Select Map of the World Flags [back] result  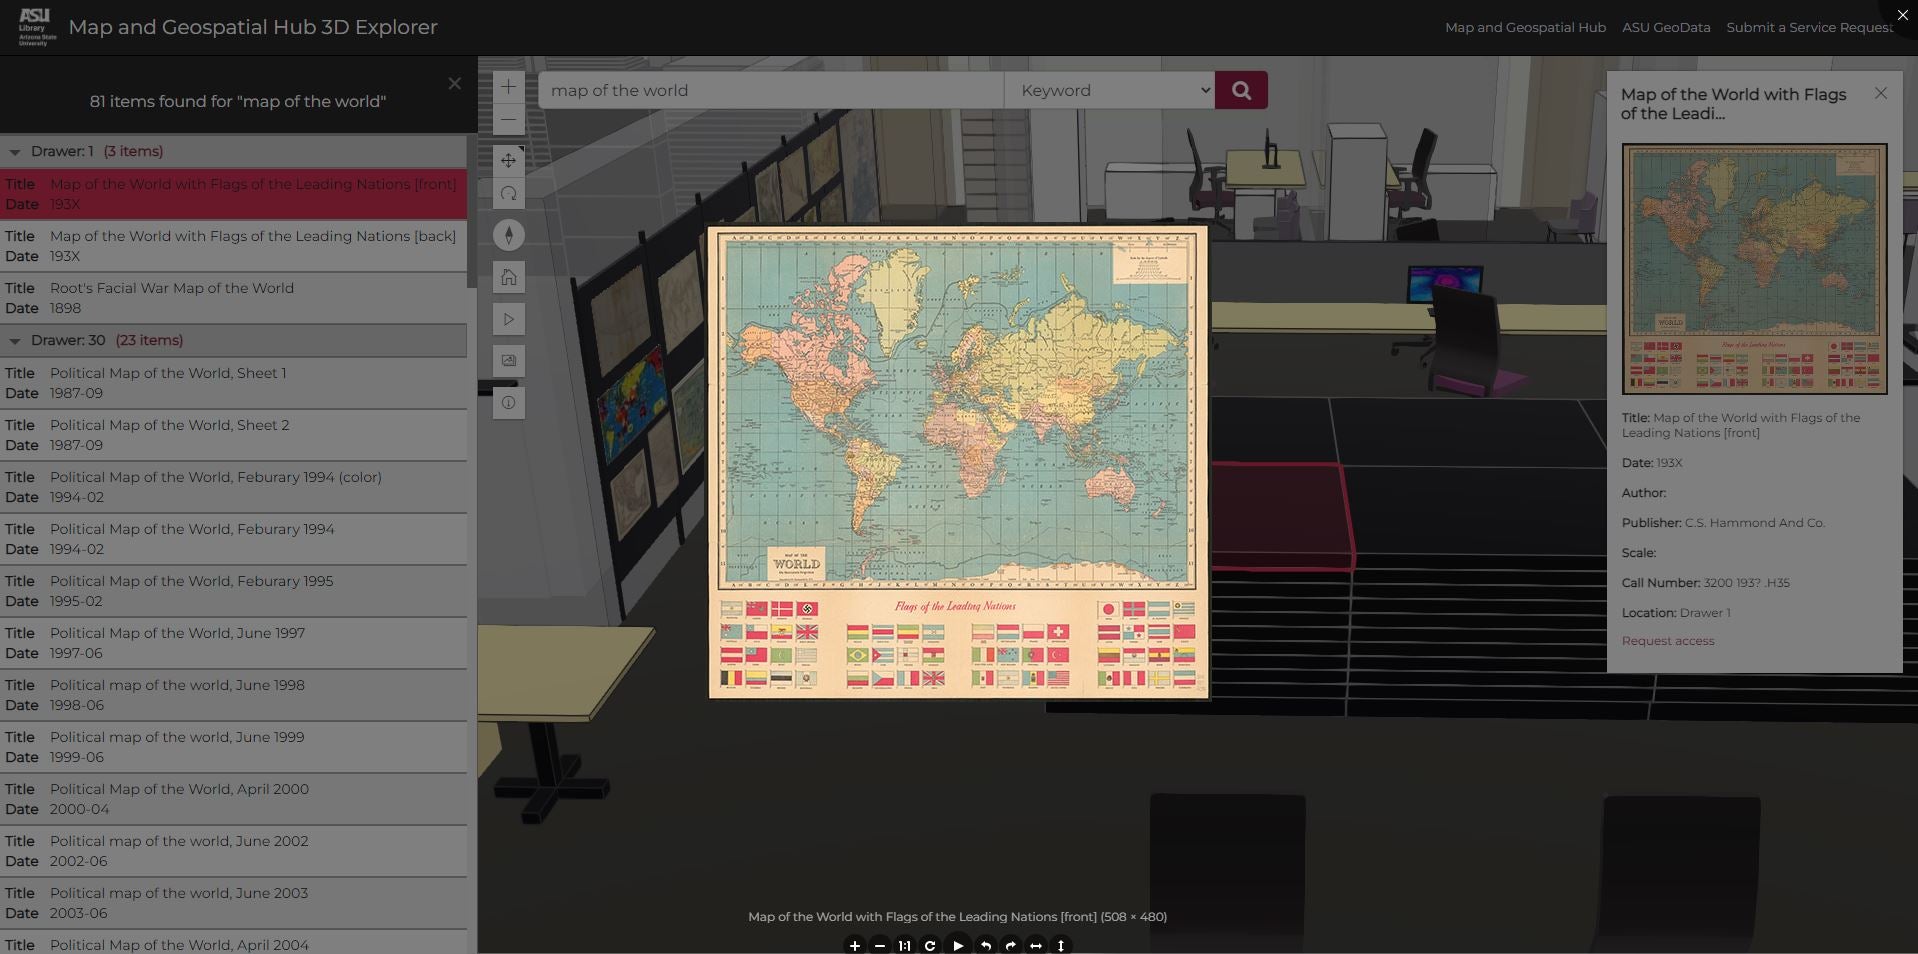(x=233, y=246)
